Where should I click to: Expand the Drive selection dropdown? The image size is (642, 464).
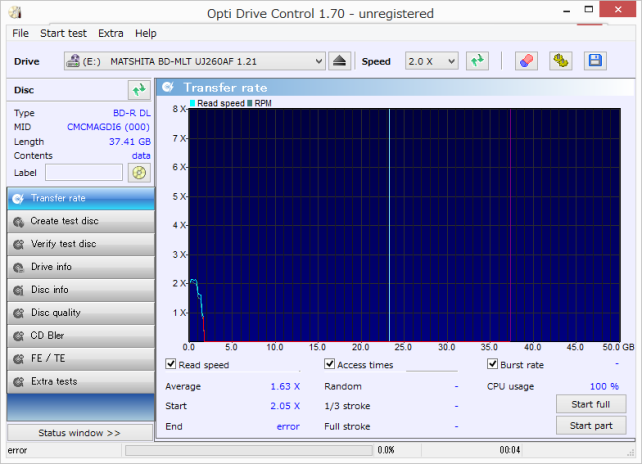pos(319,61)
